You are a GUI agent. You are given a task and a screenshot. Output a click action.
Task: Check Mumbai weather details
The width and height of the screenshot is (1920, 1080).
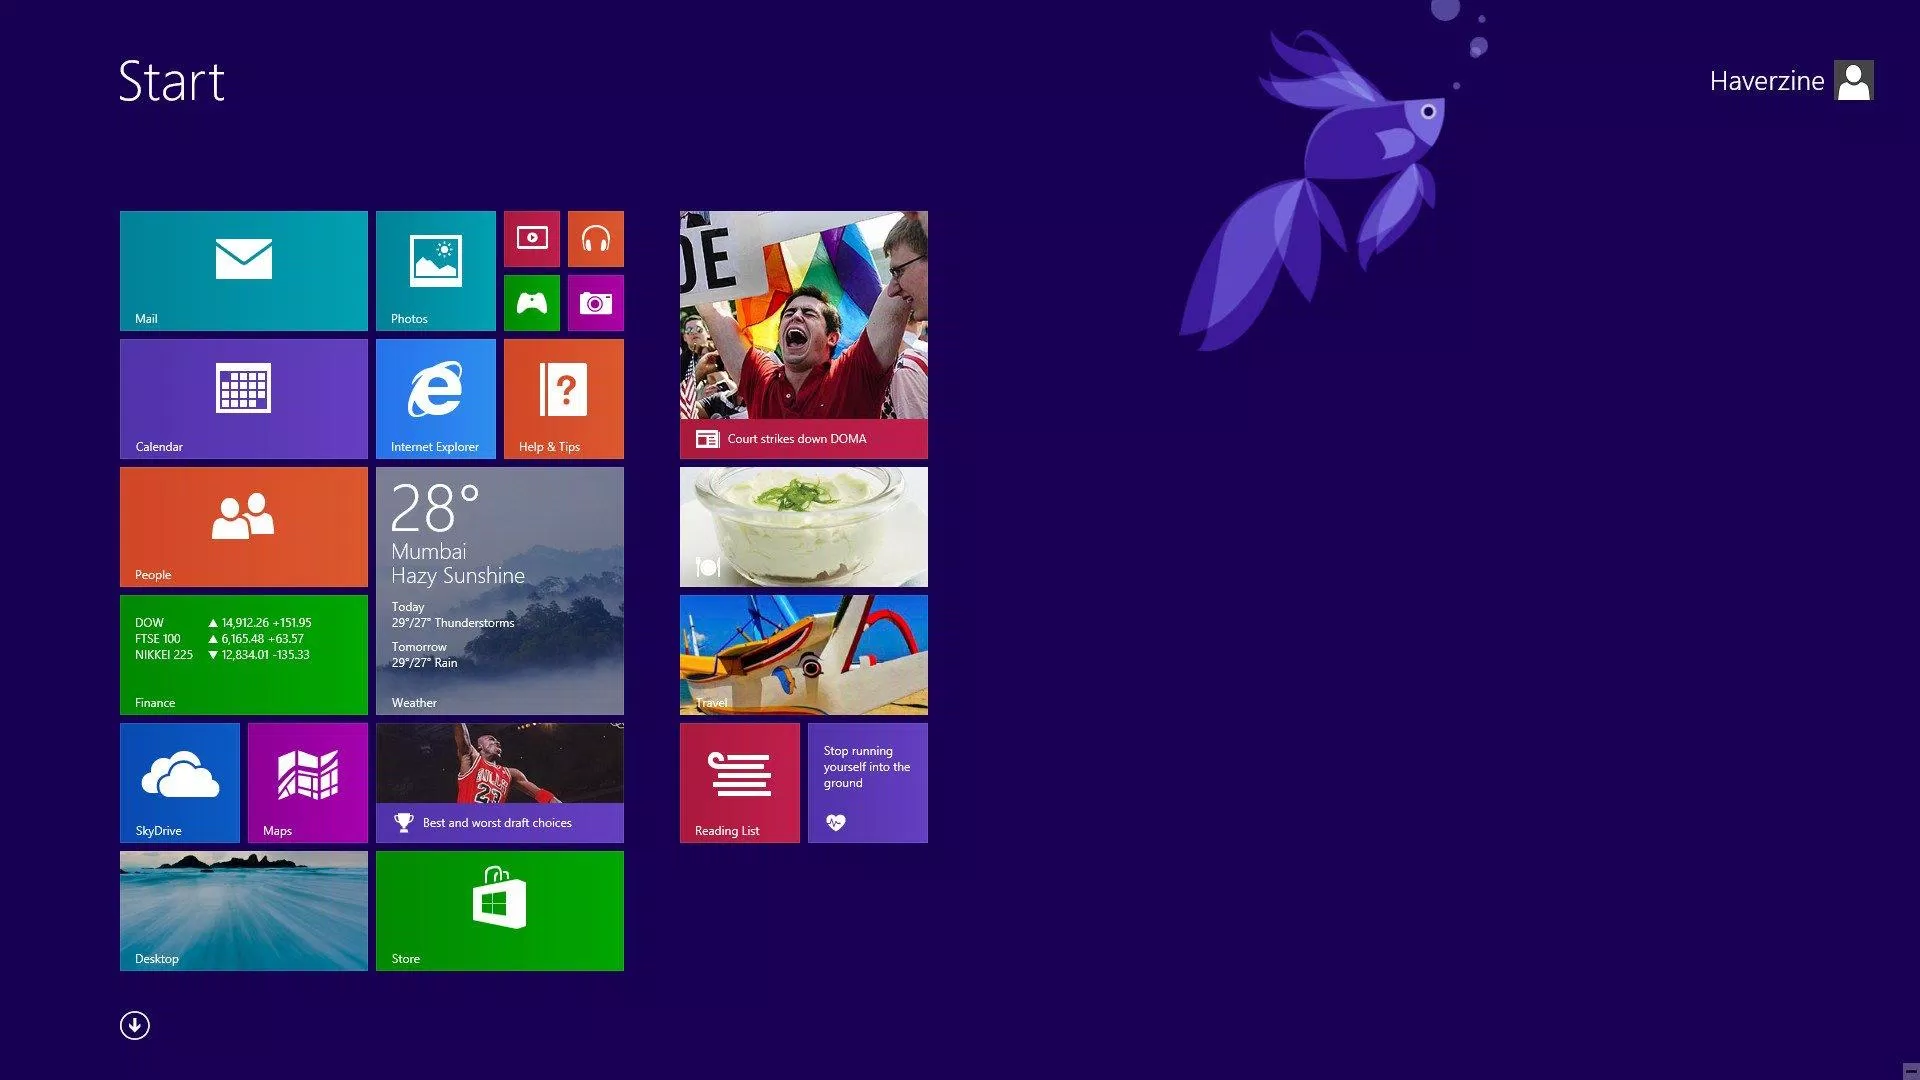(x=499, y=590)
